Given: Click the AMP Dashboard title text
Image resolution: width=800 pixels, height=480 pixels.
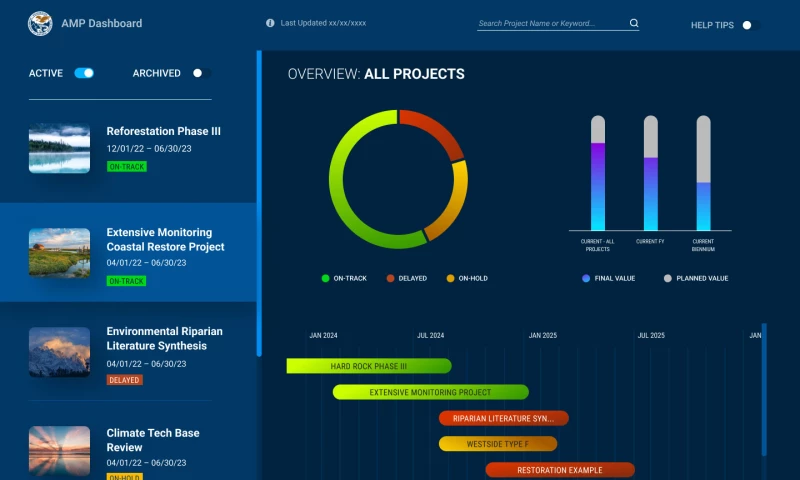Looking at the screenshot, I should (x=102, y=23).
